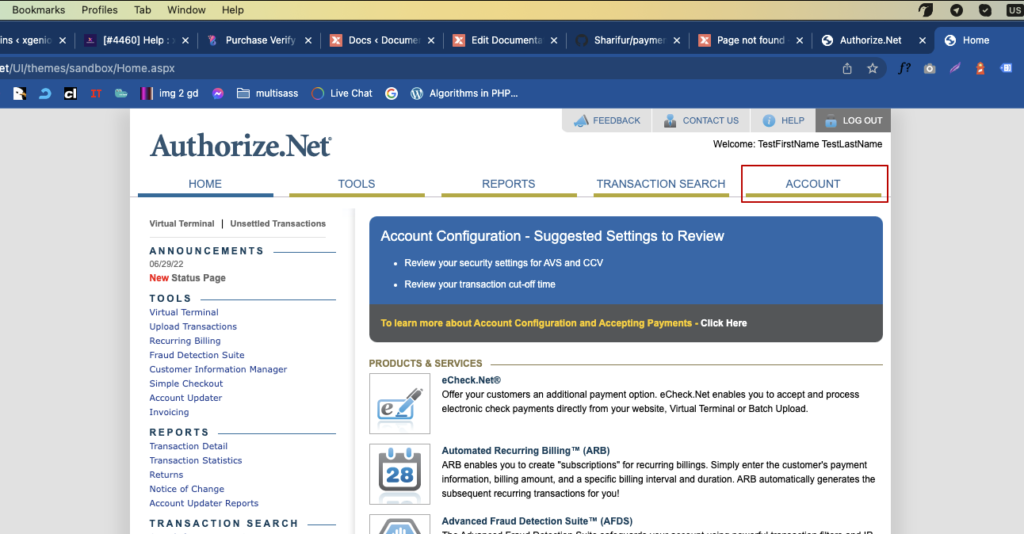The image size is (1024, 534).
Task: Close the 'Page not found' browser tab
Action: tap(799, 40)
